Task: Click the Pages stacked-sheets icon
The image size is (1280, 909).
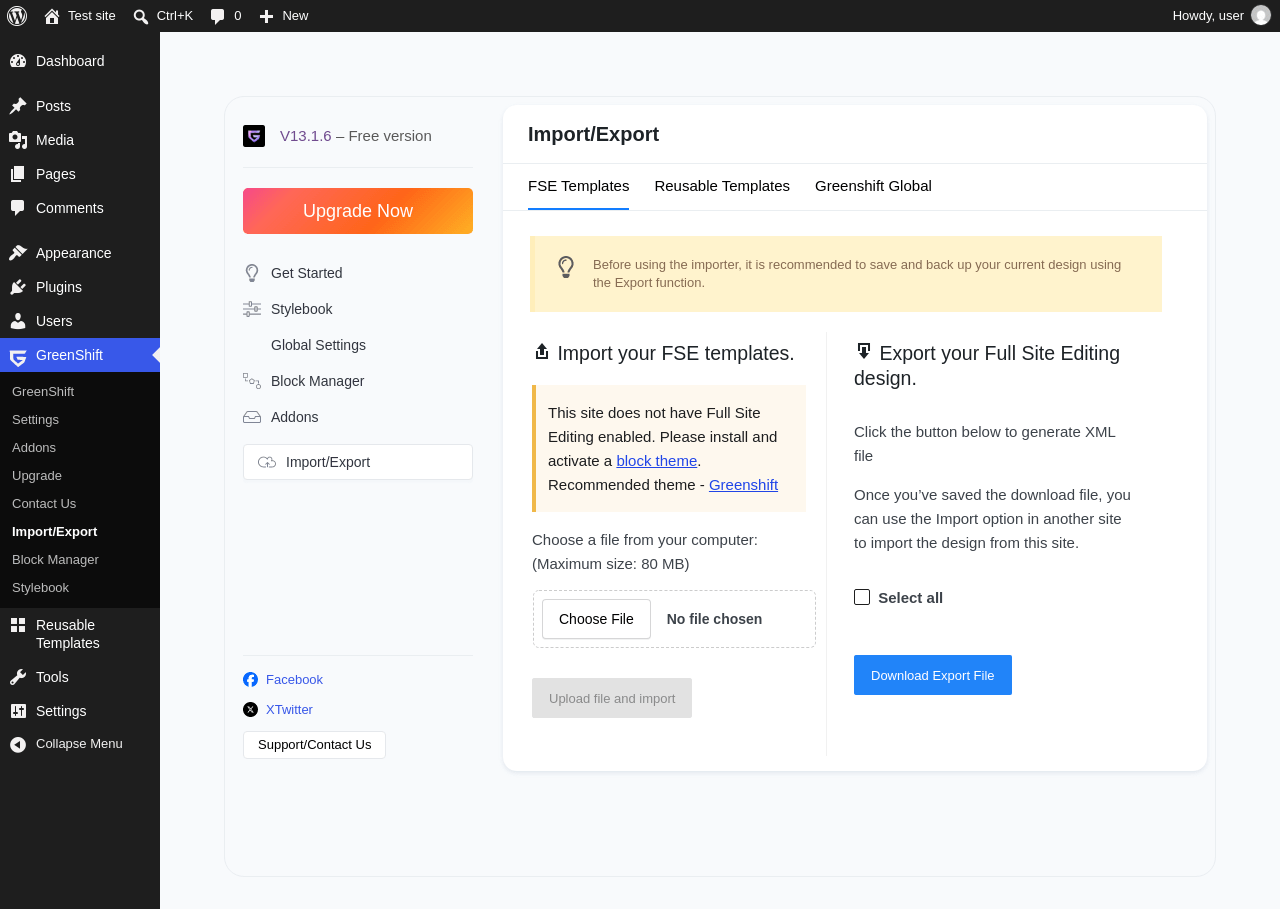Action: point(18,174)
